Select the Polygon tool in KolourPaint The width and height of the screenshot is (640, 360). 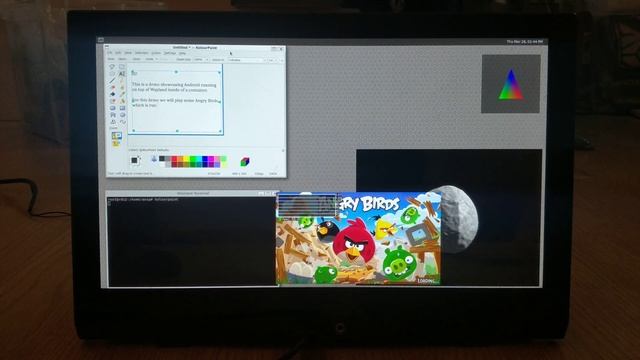(x=112, y=115)
